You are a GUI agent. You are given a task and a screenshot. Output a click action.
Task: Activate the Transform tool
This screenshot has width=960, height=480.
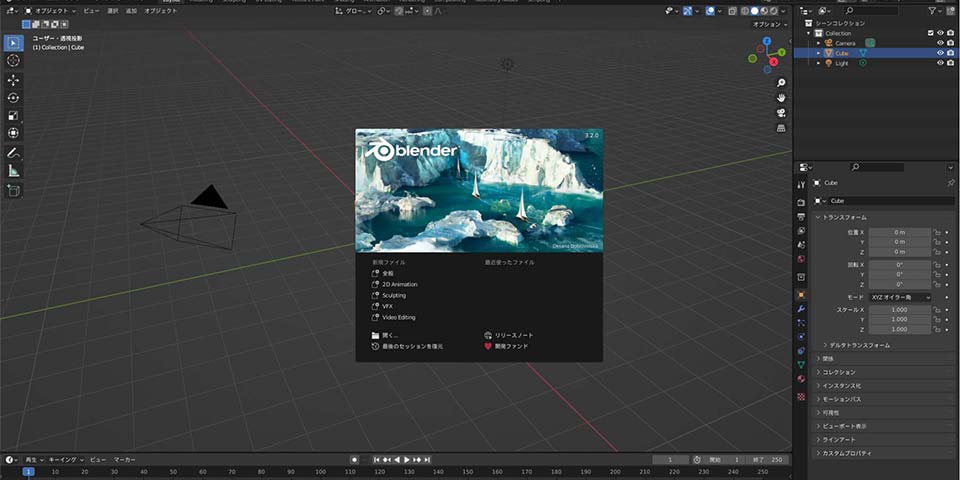click(x=13, y=133)
